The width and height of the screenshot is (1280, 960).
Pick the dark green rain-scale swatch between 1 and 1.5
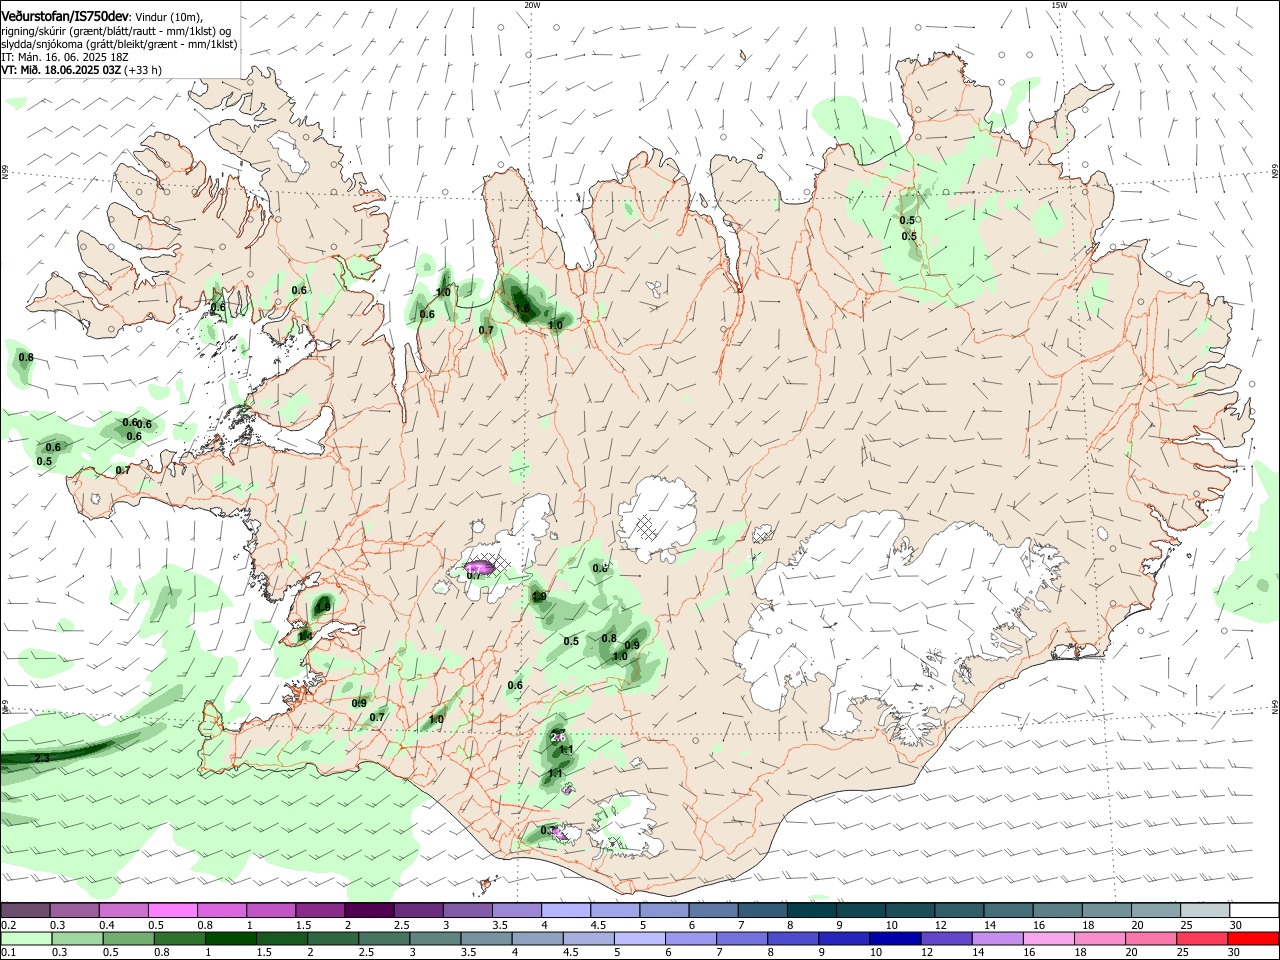[231, 939]
